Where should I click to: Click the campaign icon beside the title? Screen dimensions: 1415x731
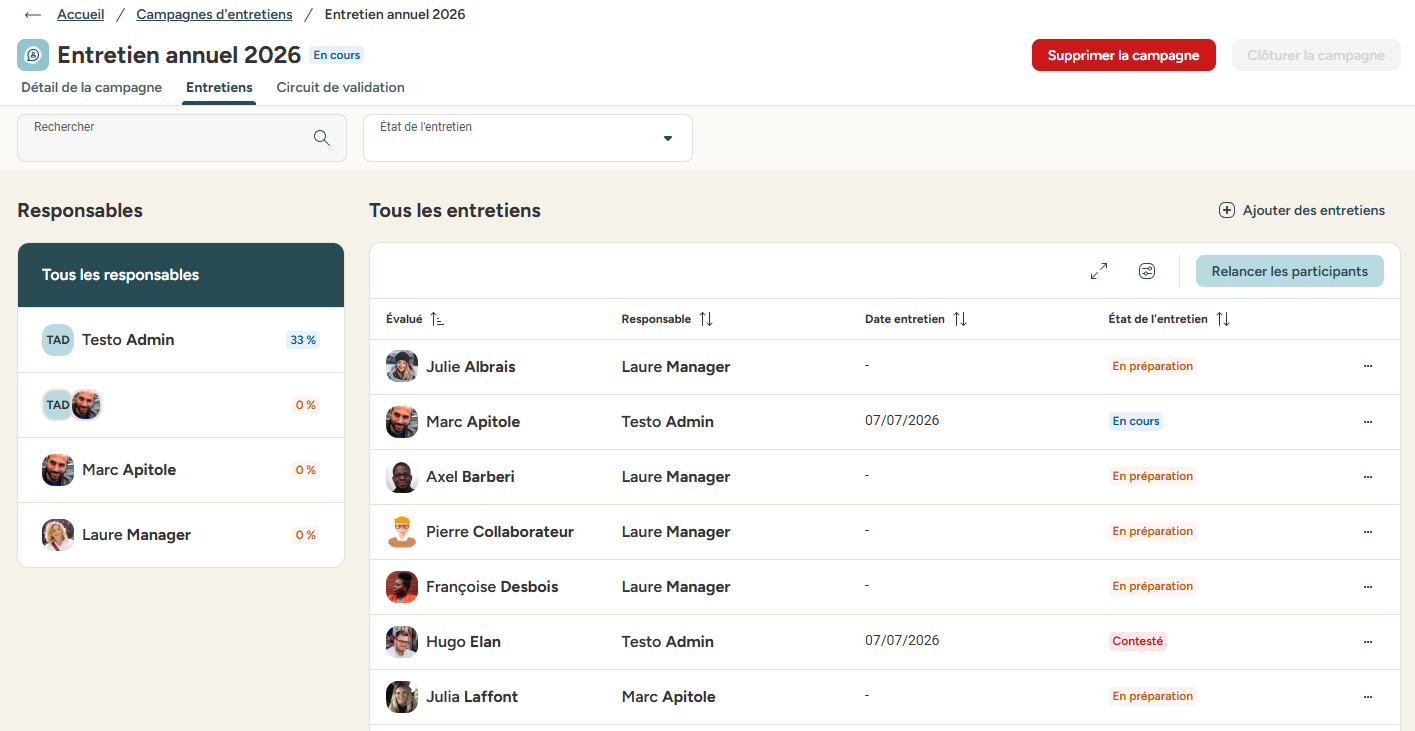point(33,55)
